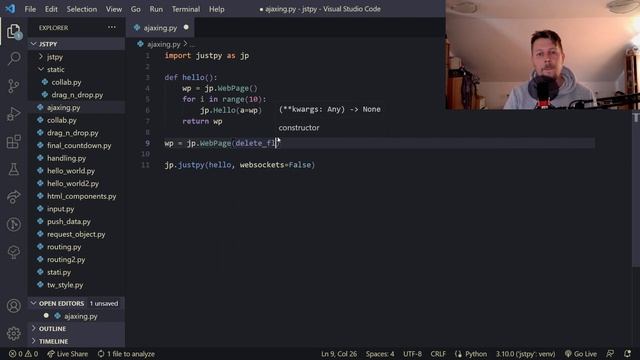Select ajaxing.py in the file tree

(76, 107)
